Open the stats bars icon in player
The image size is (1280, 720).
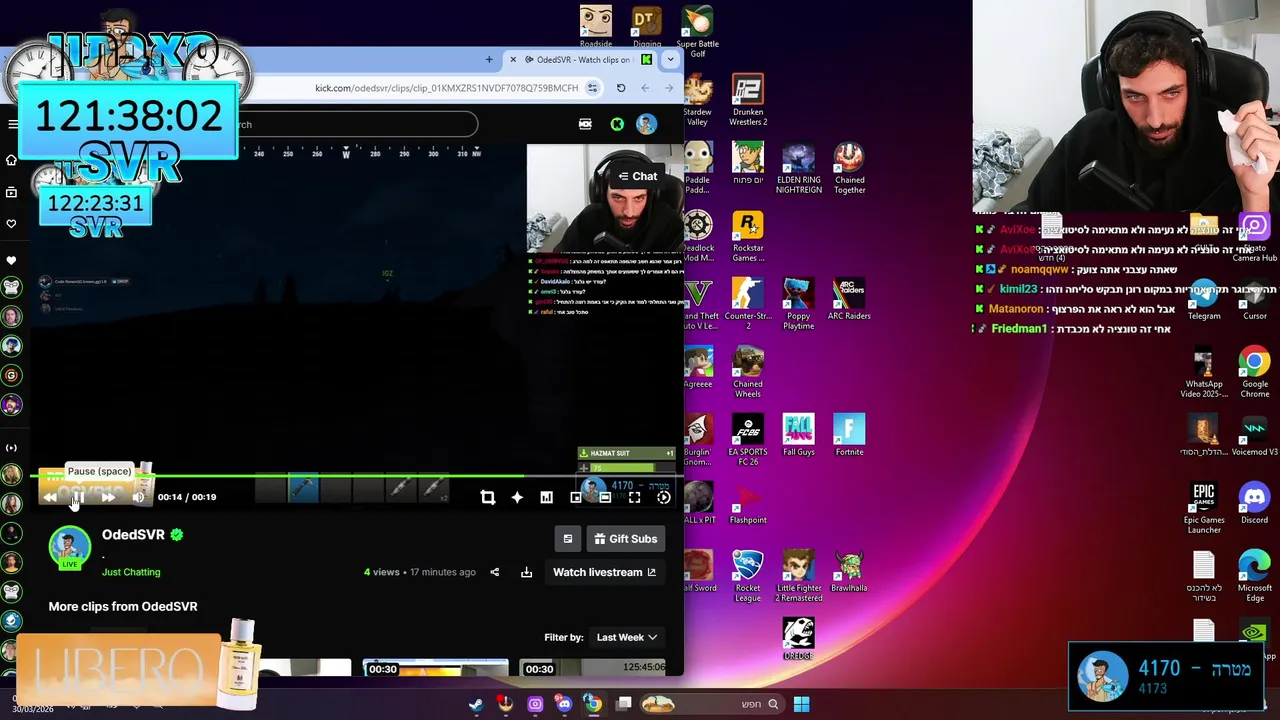coord(546,497)
